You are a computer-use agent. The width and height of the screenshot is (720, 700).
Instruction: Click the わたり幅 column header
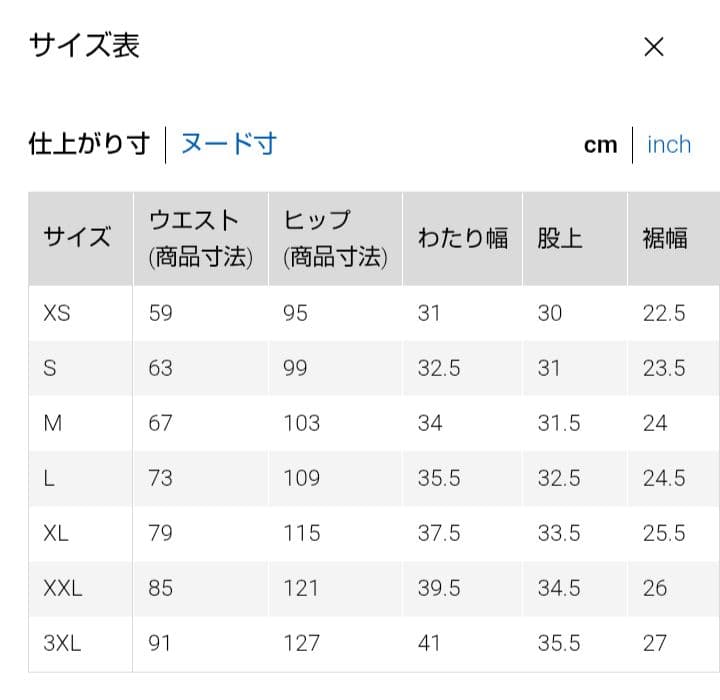click(462, 238)
